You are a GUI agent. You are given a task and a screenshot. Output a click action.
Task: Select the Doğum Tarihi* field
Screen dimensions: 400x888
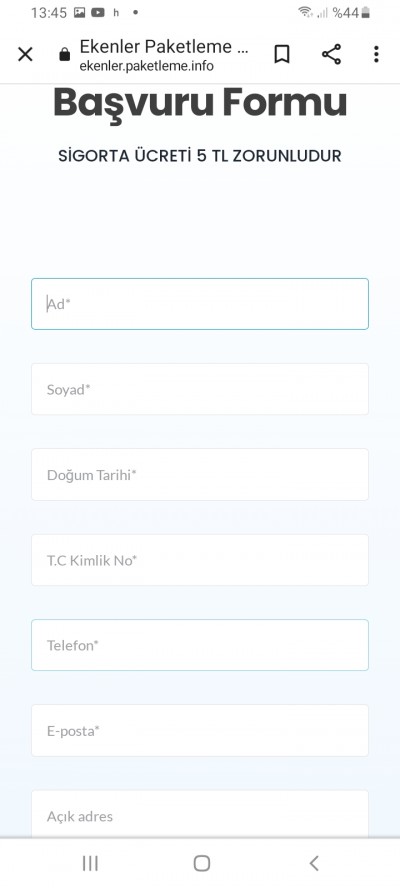200,475
